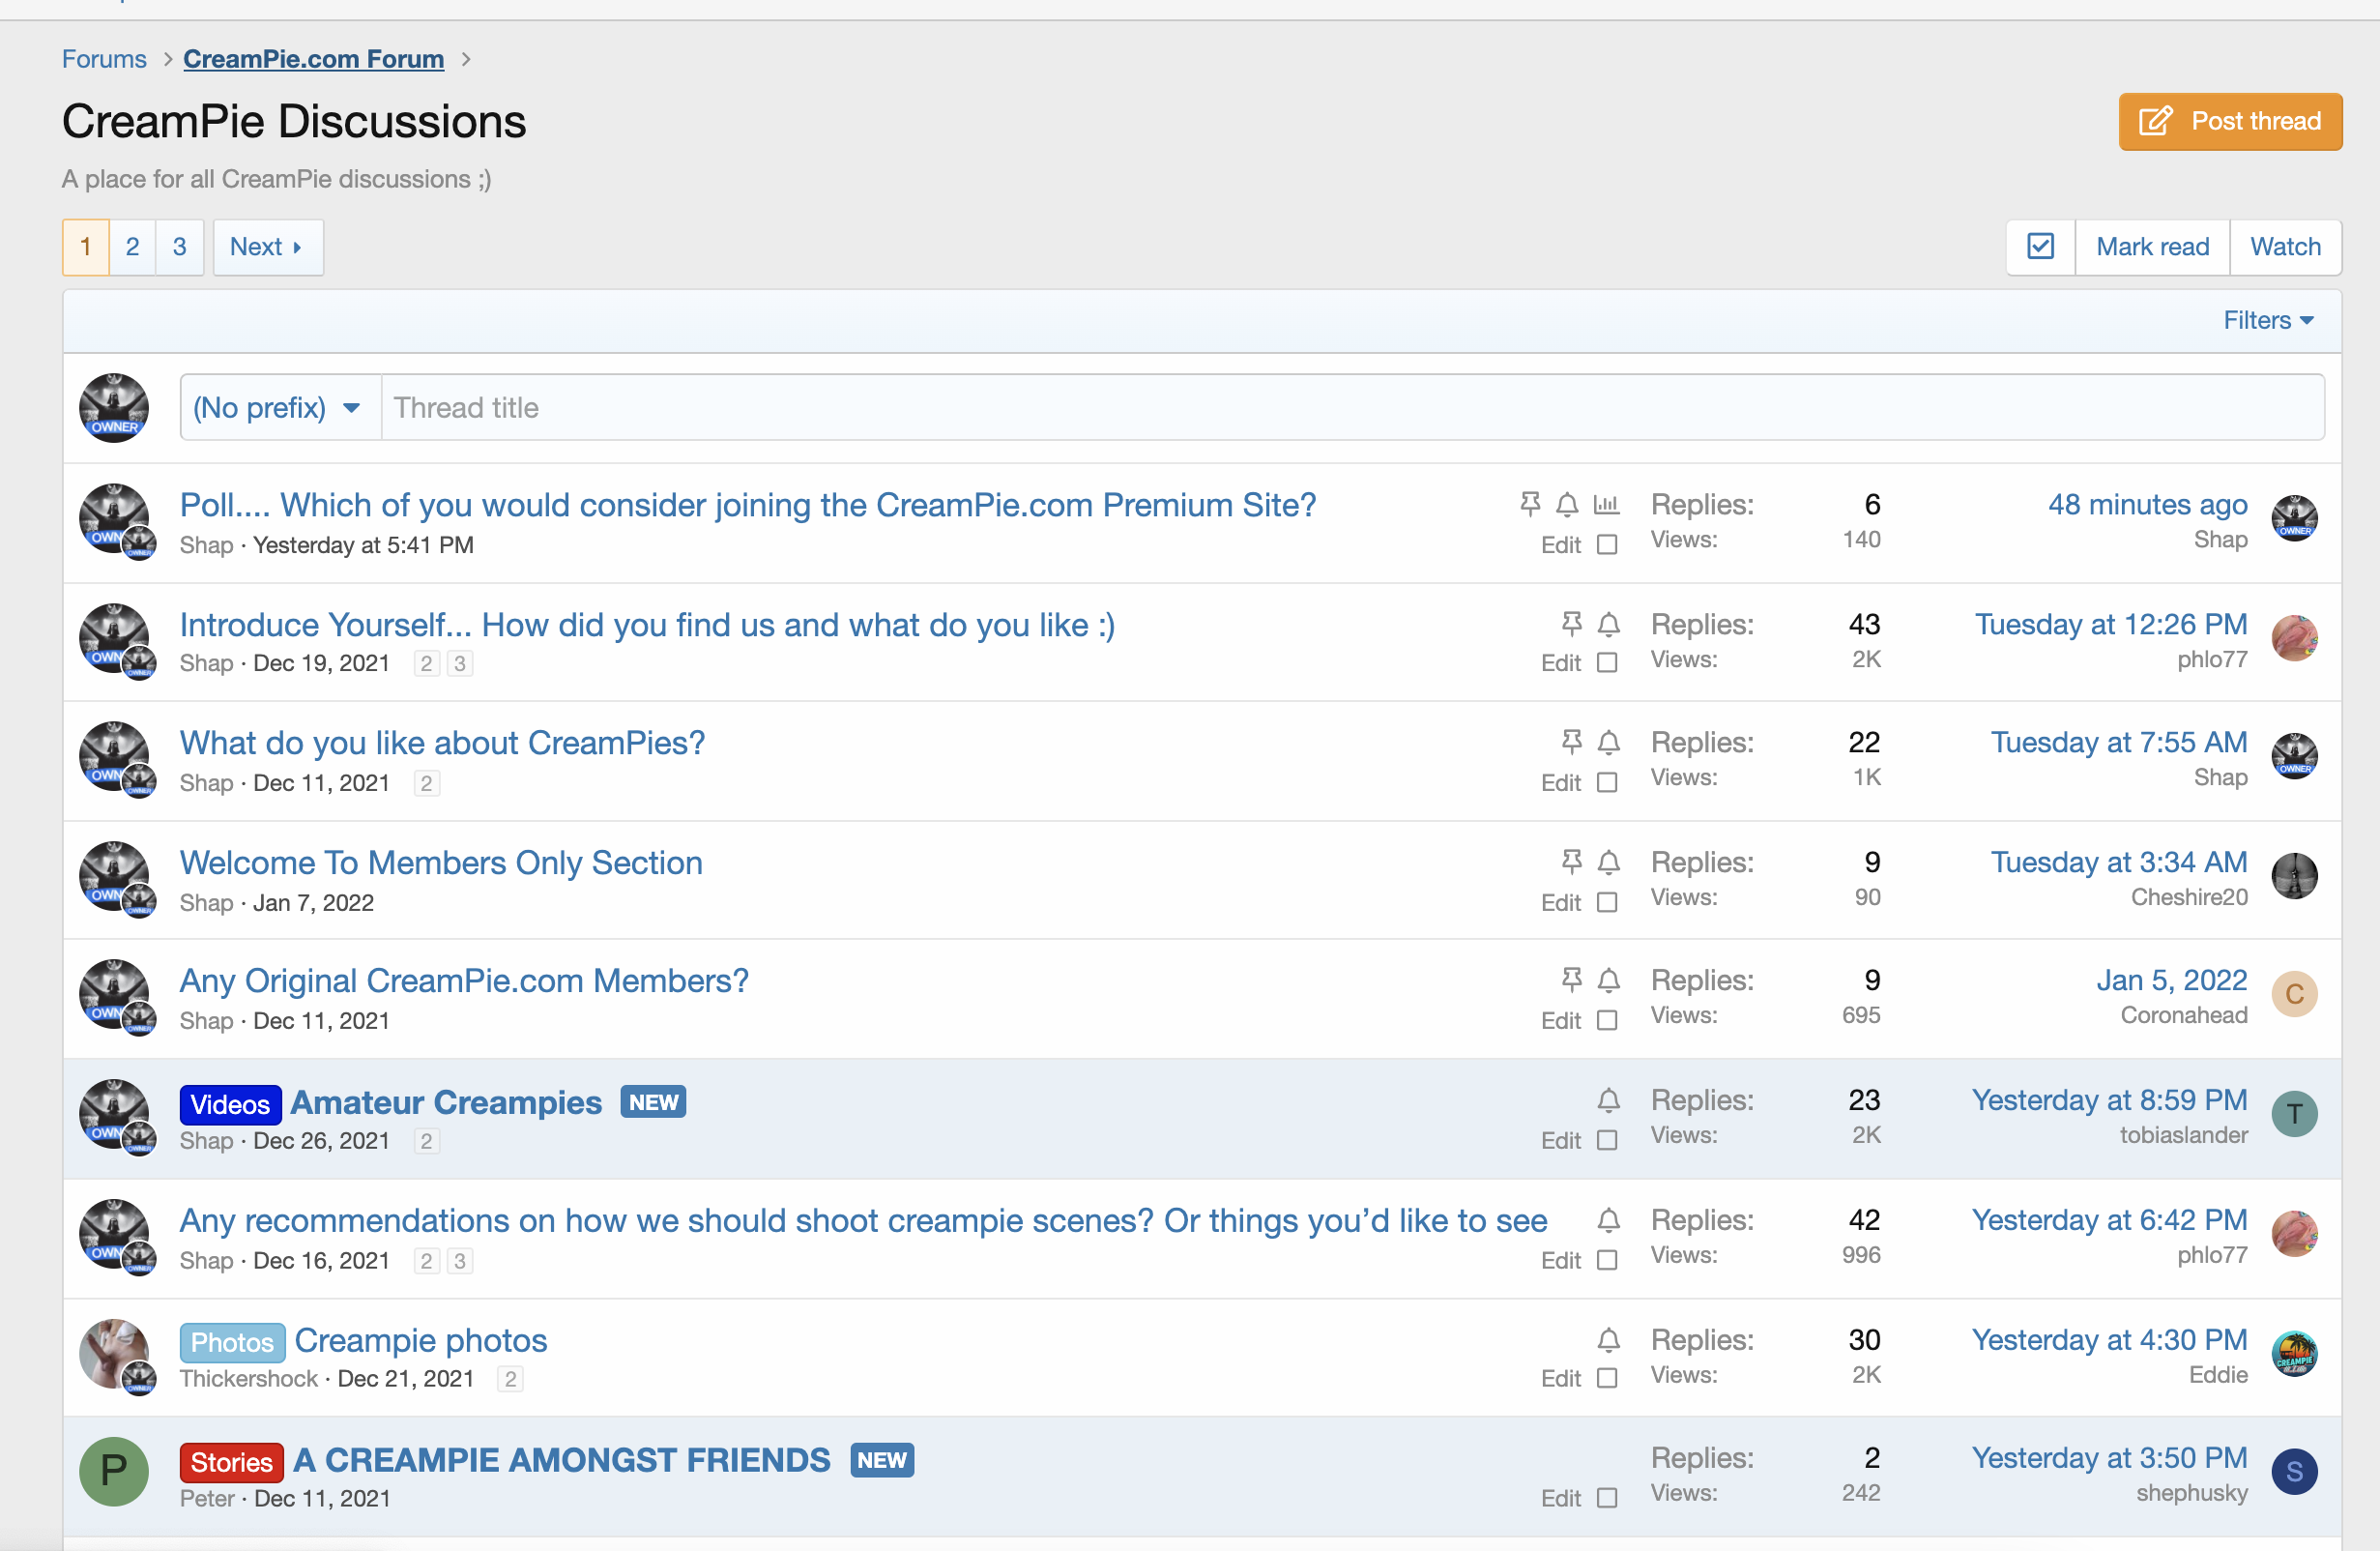Click bell icon on Amateur Creampies thread

(x=1608, y=1101)
